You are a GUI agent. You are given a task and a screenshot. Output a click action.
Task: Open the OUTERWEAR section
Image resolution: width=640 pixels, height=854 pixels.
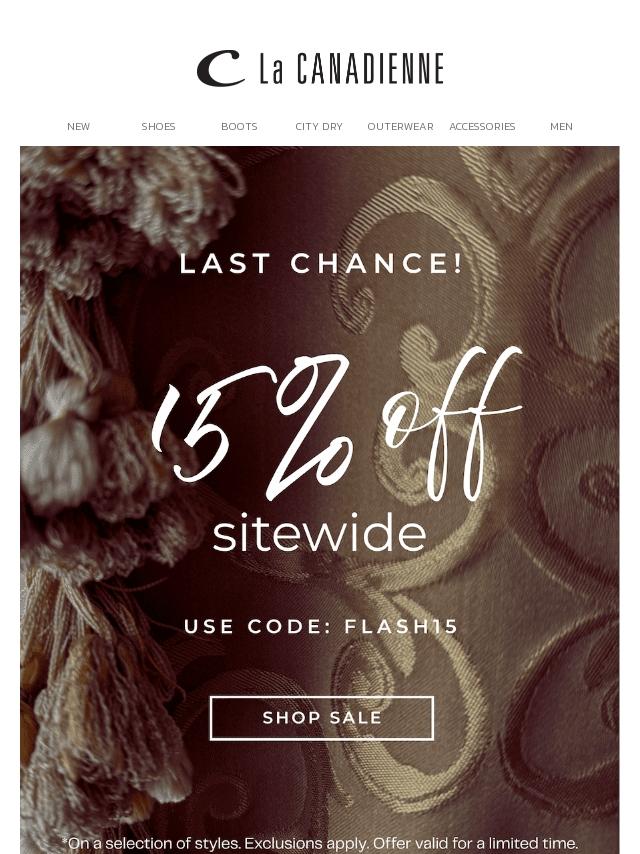(400, 126)
